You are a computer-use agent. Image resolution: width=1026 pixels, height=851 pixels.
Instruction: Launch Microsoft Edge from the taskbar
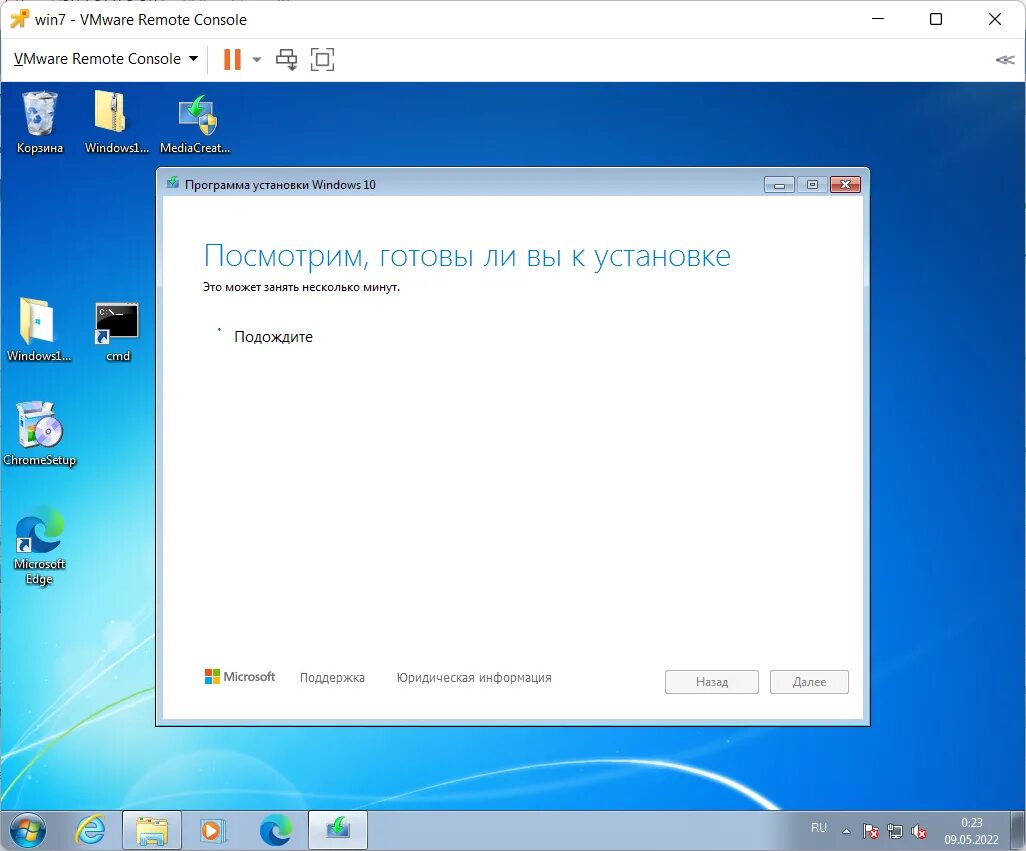point(275,831)
